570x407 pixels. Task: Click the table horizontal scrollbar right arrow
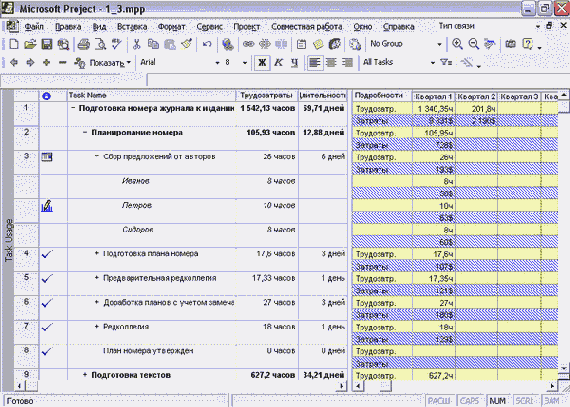[341, 386]
